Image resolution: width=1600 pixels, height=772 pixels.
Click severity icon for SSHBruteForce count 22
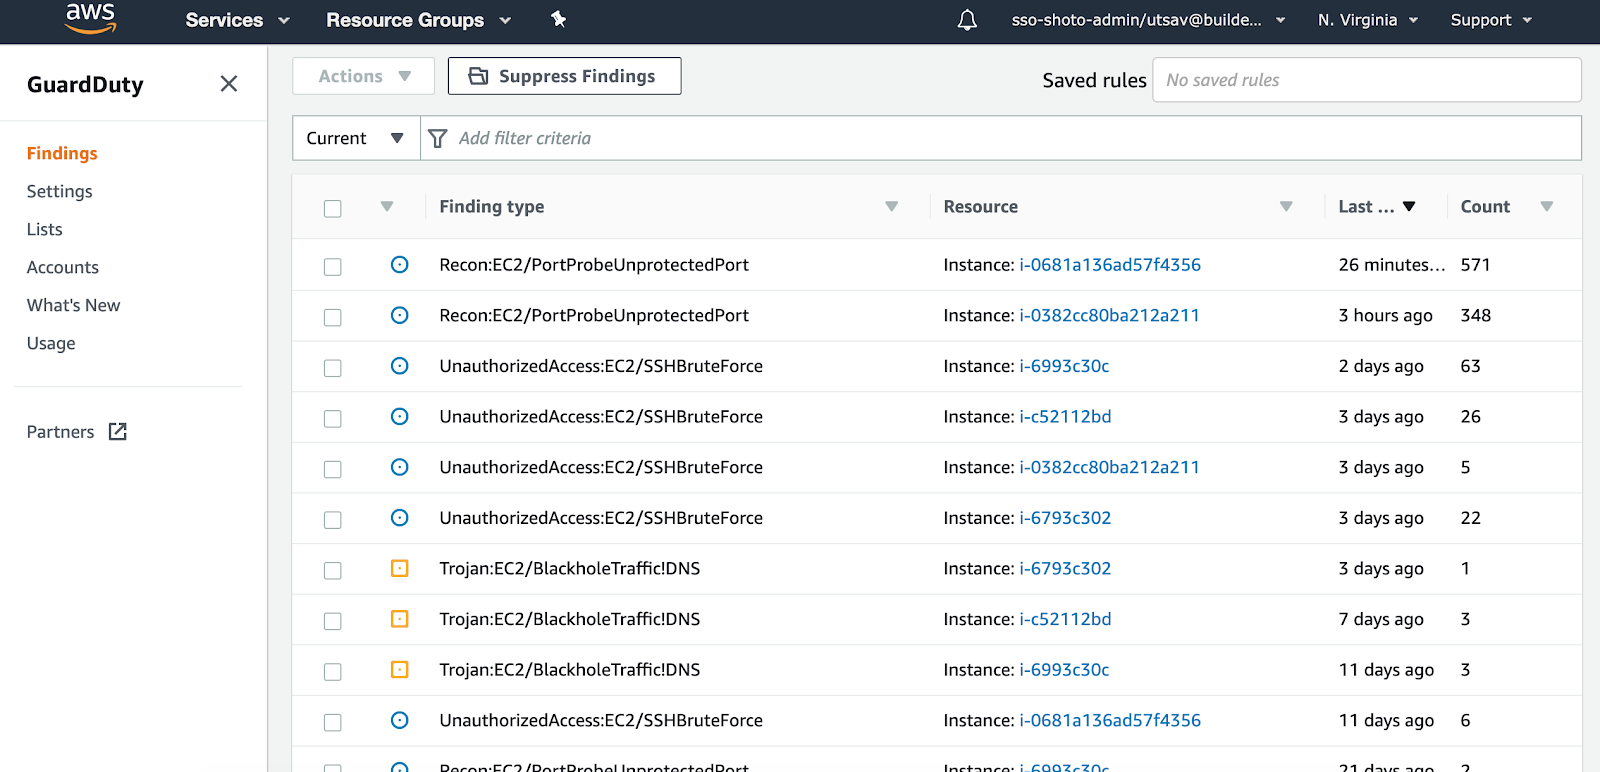399,518
